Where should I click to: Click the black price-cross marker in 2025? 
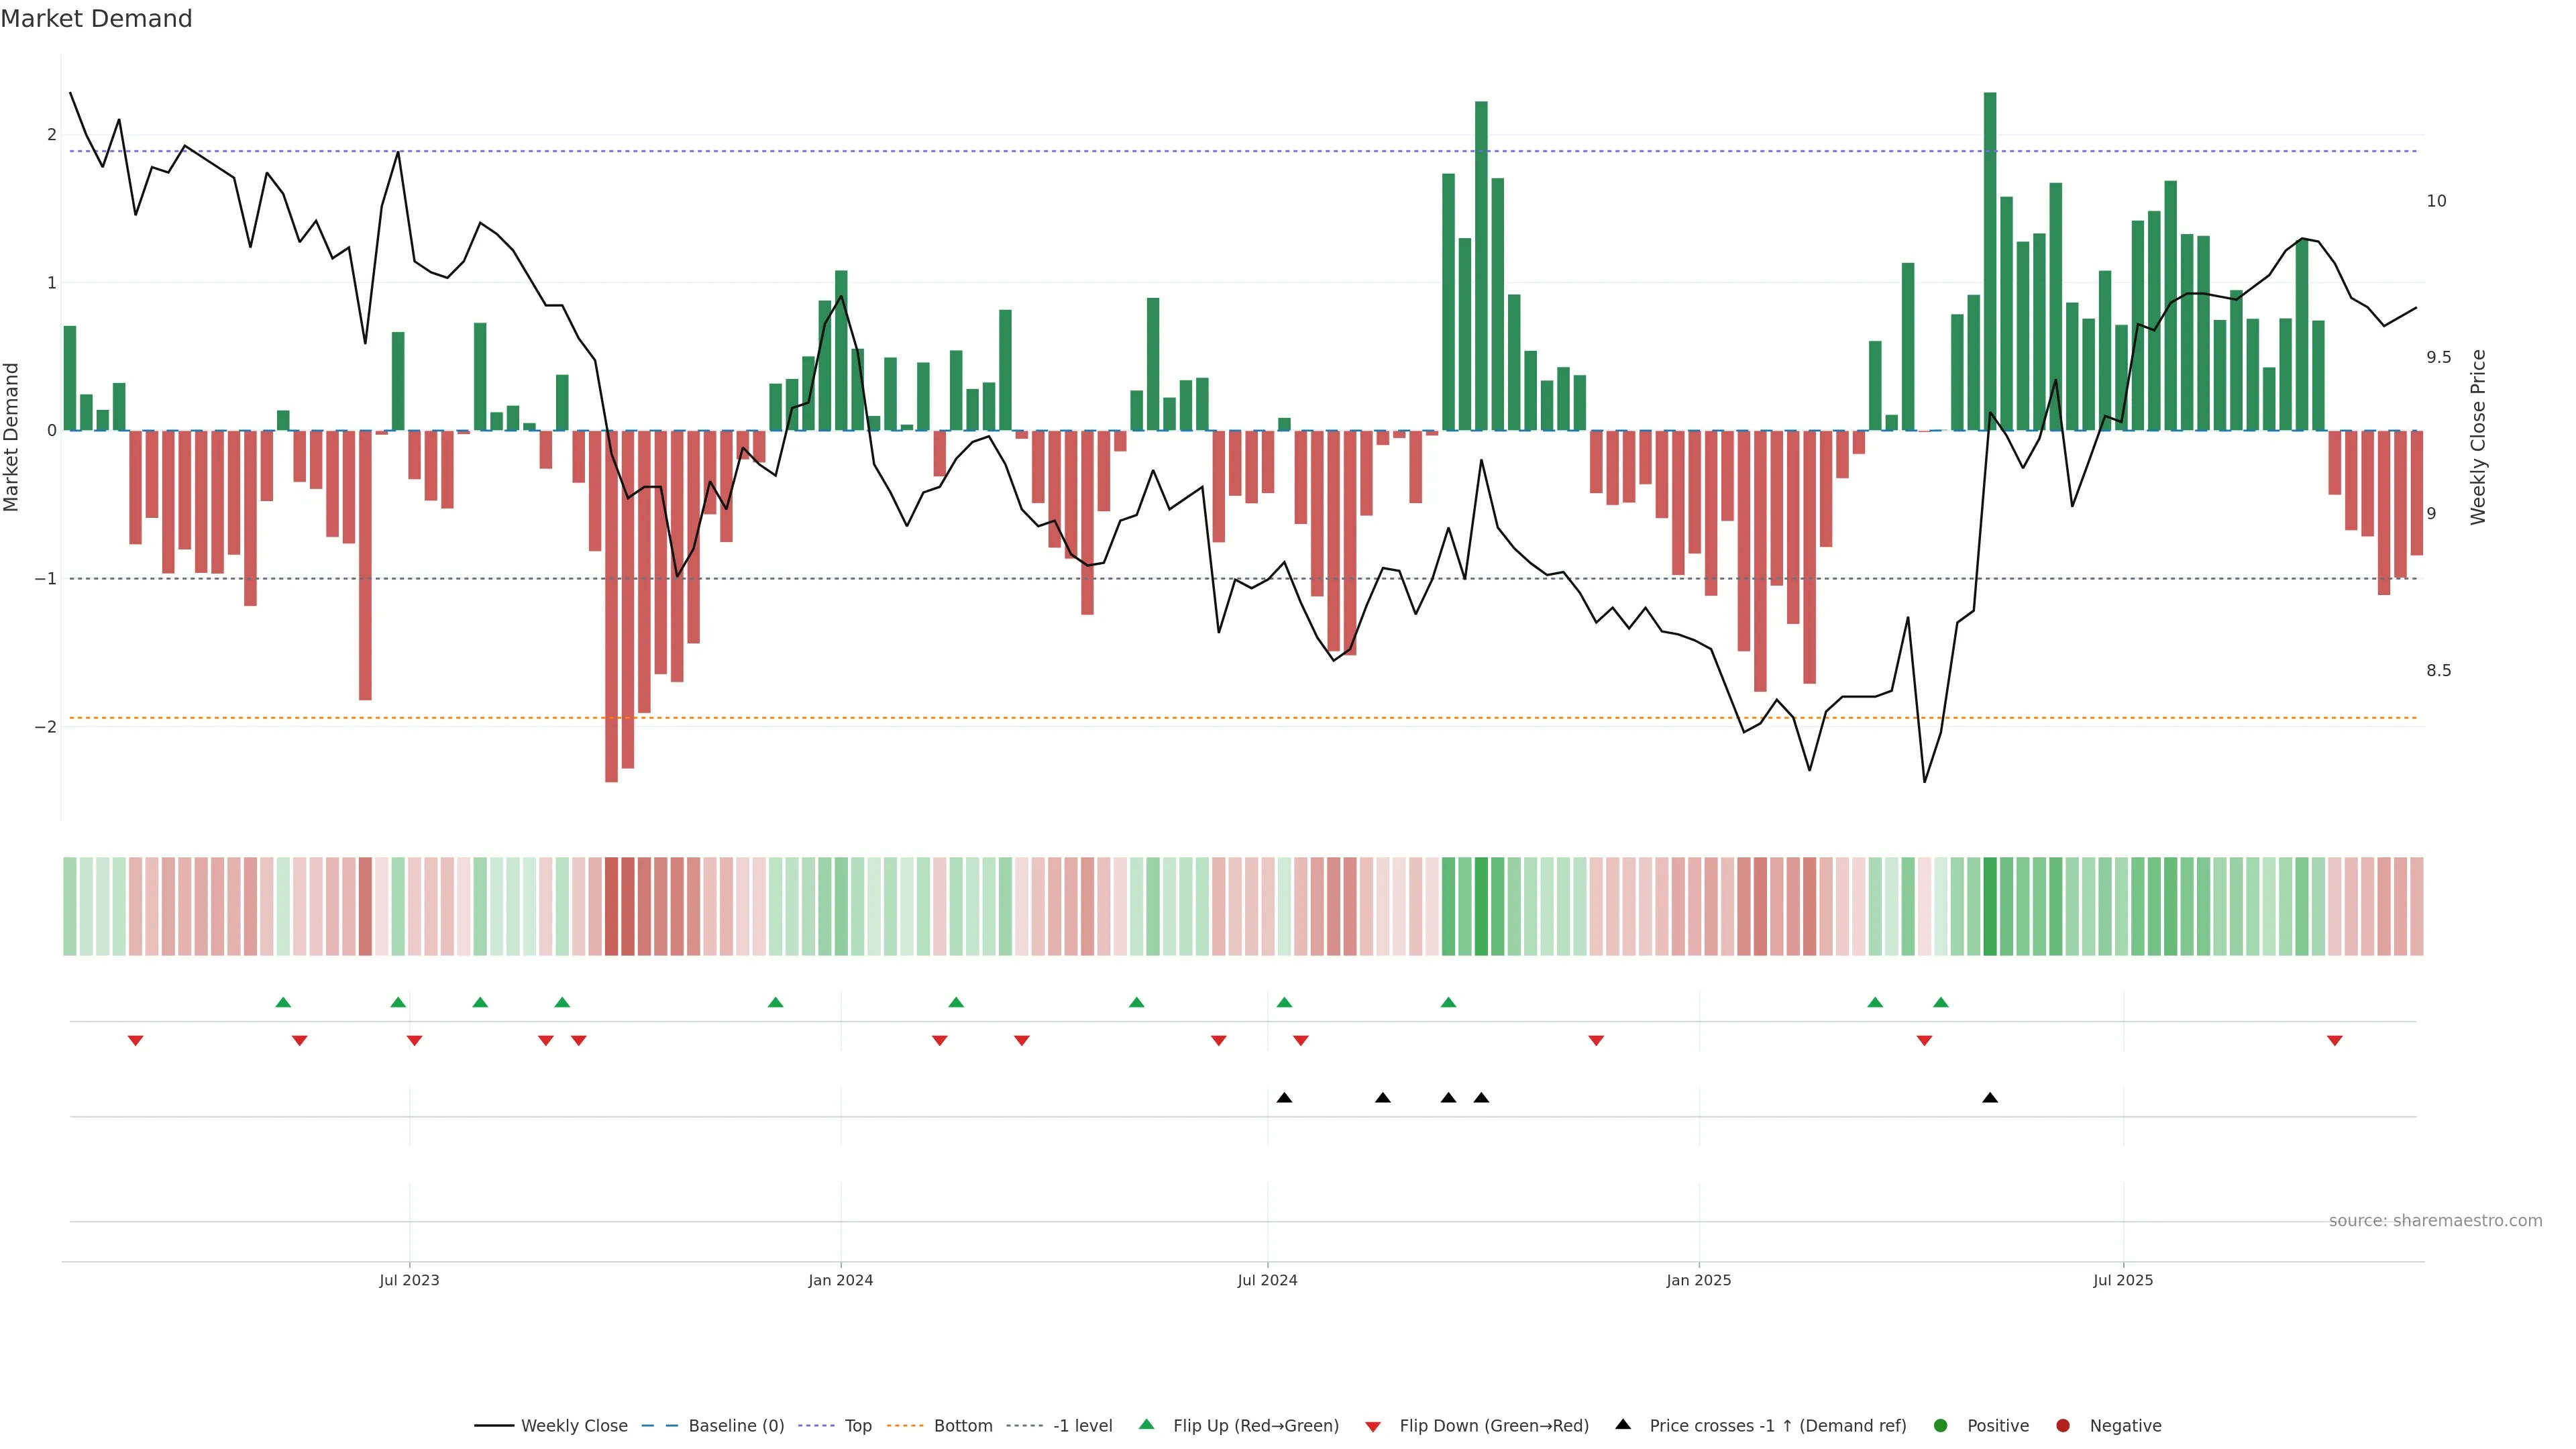pos(1990,1098)
